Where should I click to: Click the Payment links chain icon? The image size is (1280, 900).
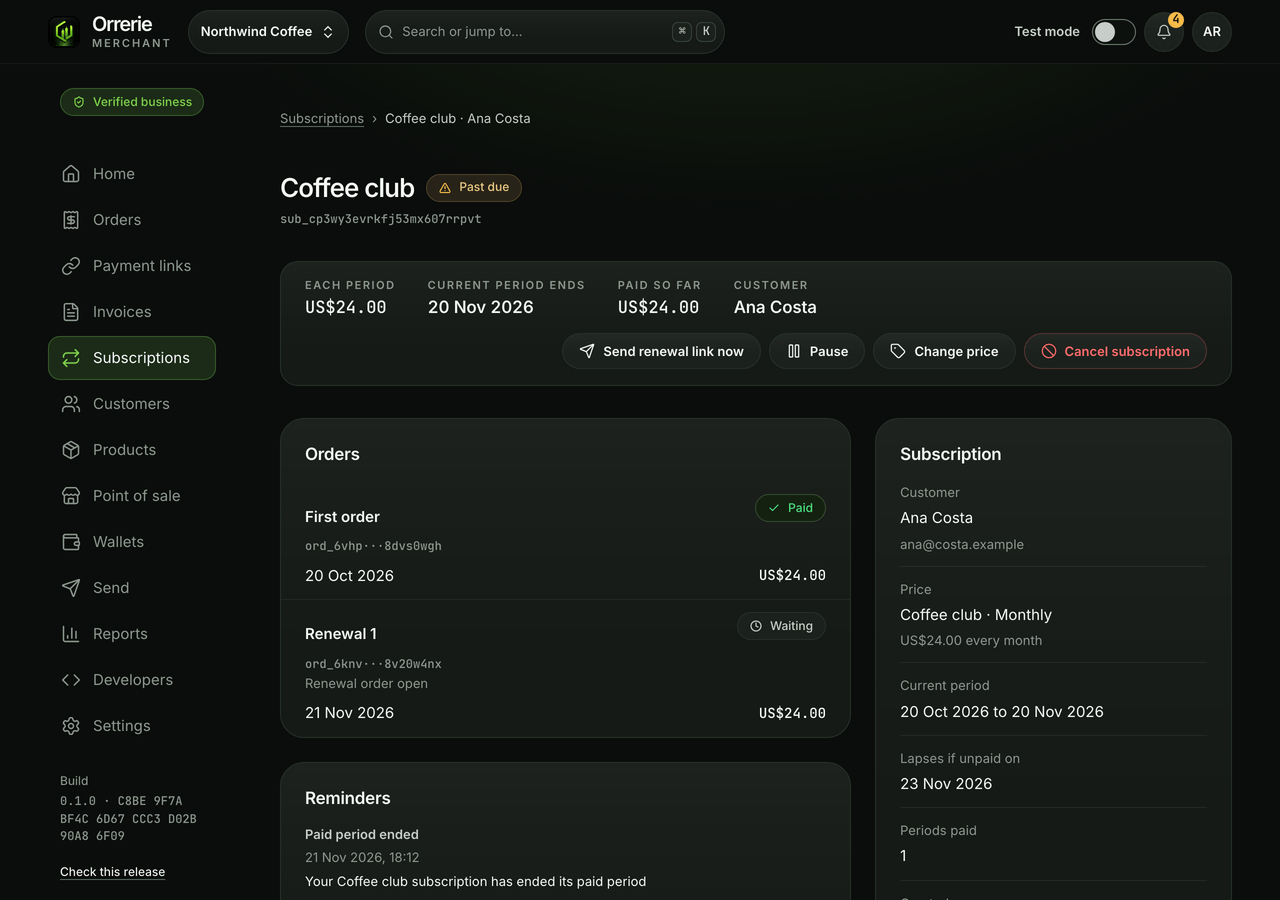point(71,266)
